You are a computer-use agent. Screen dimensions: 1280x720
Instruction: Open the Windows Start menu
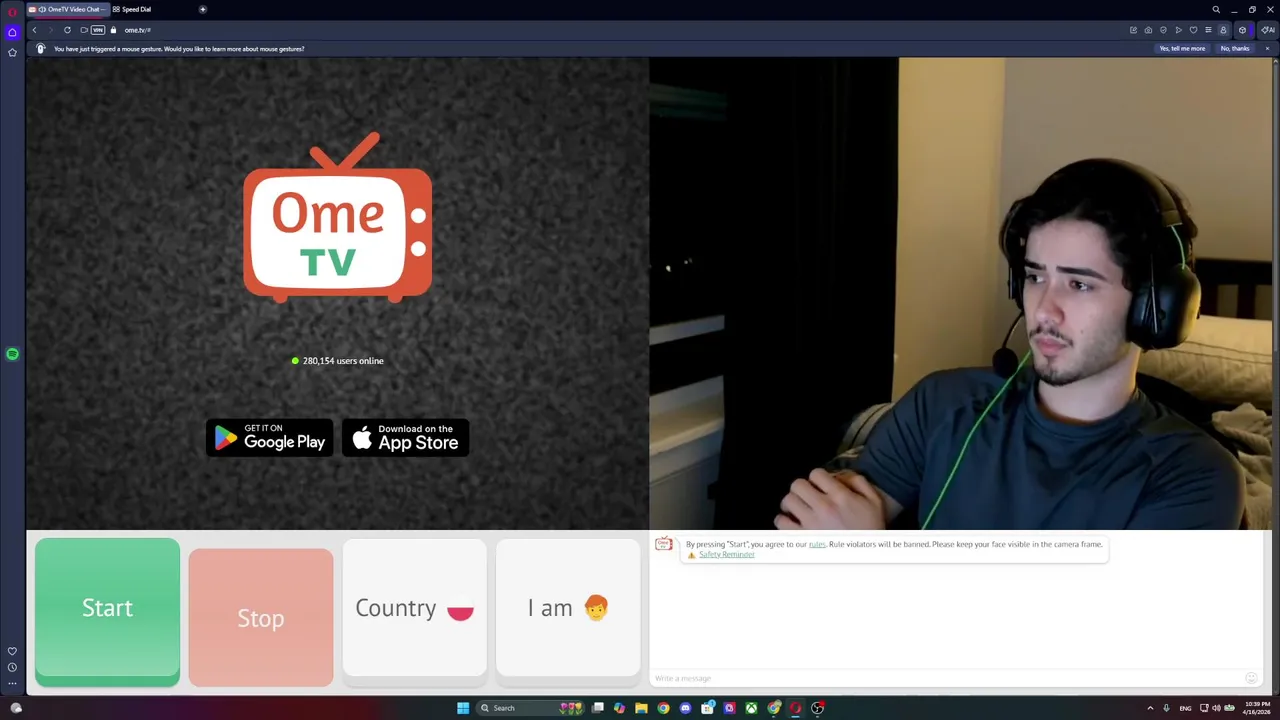[x=463, y=708]
